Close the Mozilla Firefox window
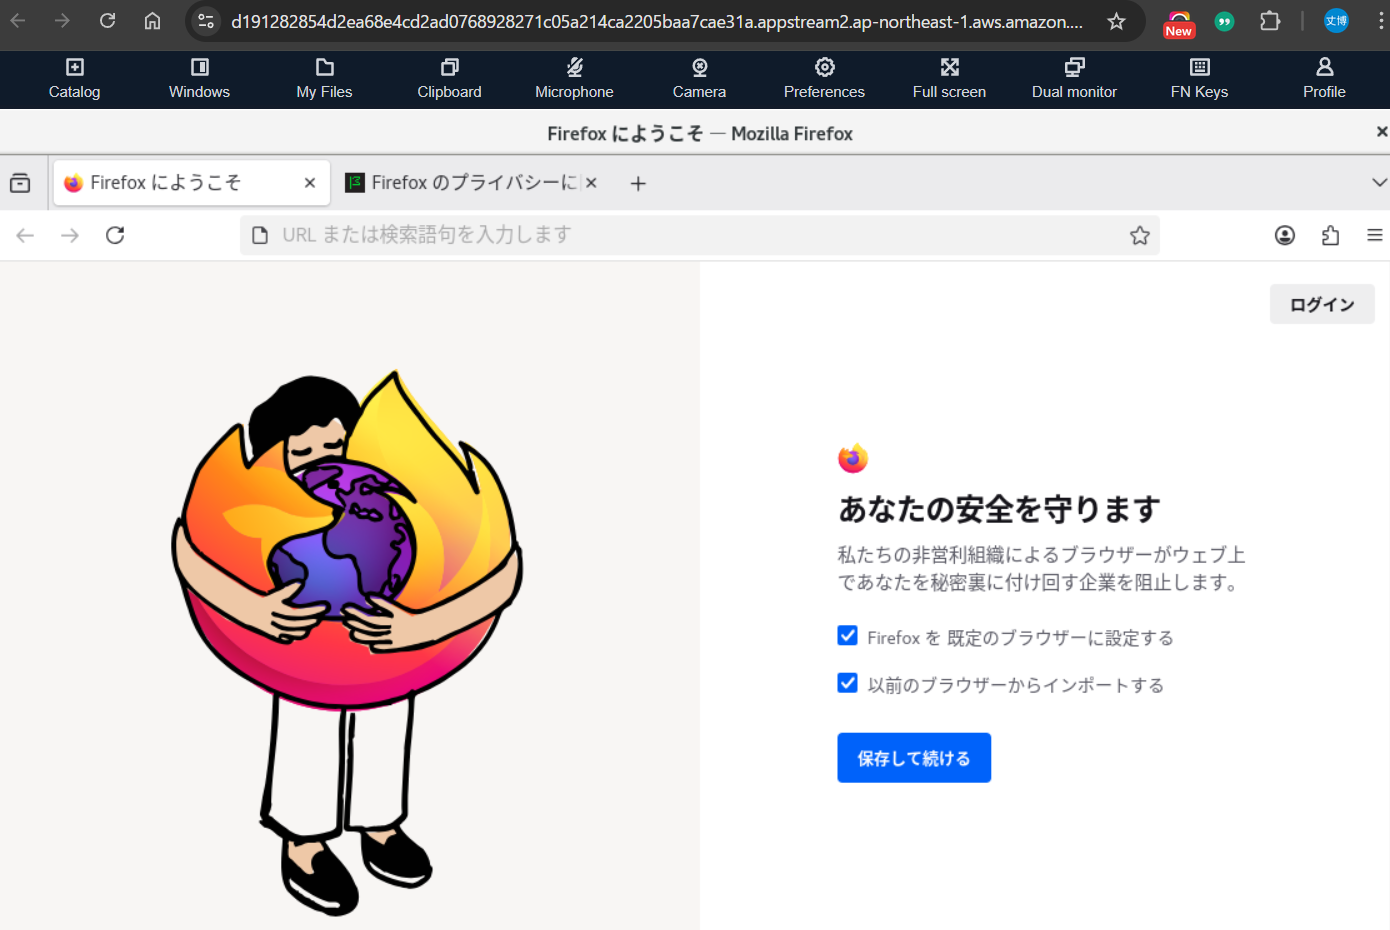This screenshot has width=1390, height=930. coord(1381,132)
